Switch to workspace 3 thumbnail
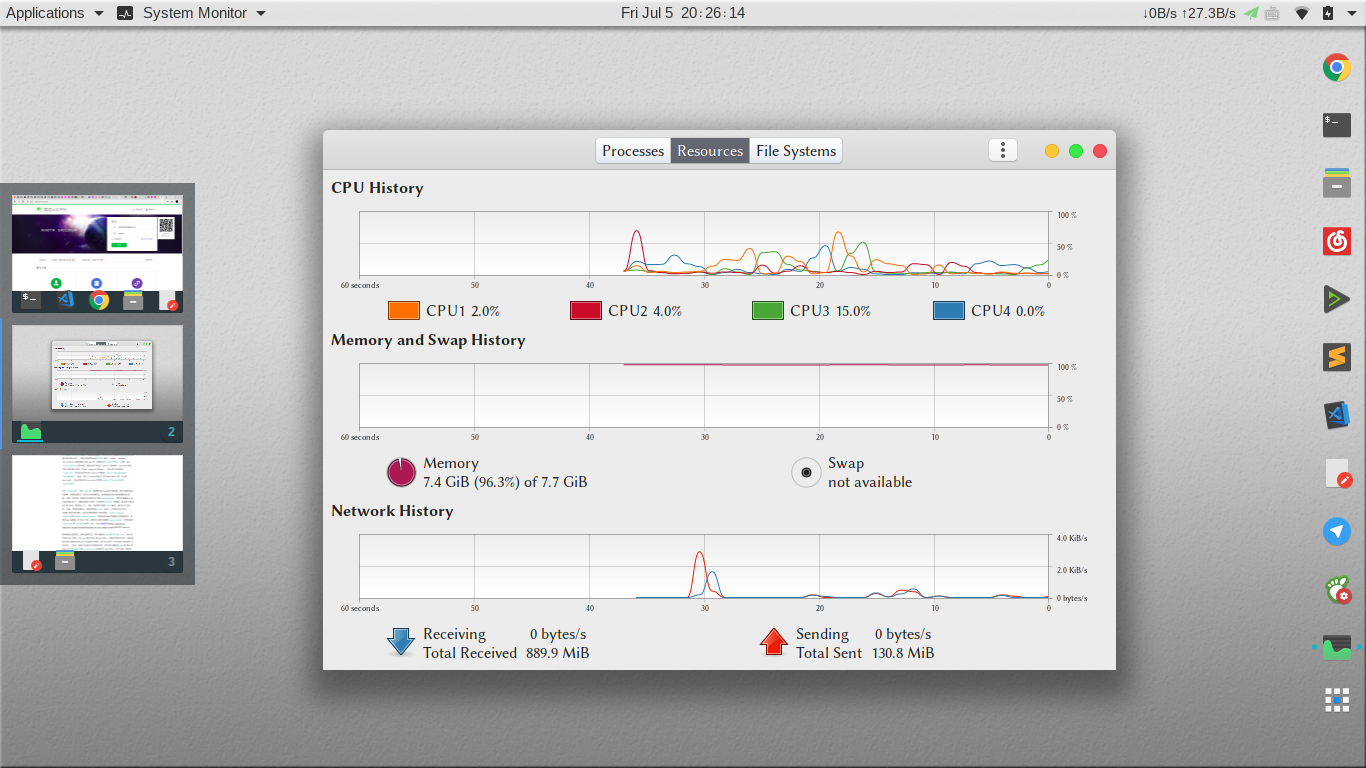The image size is (1366, 768). coord(97,515)
